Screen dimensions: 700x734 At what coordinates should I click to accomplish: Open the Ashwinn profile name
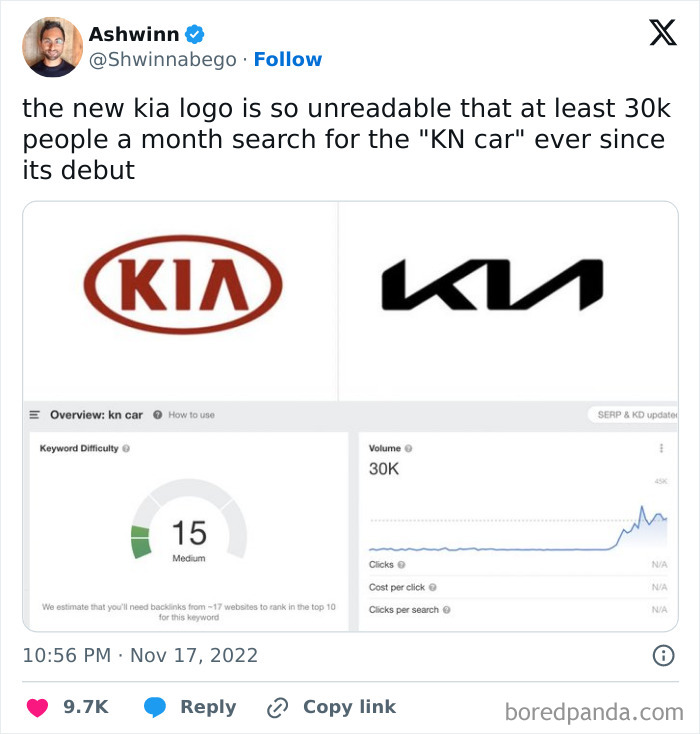tap(132, 34)
